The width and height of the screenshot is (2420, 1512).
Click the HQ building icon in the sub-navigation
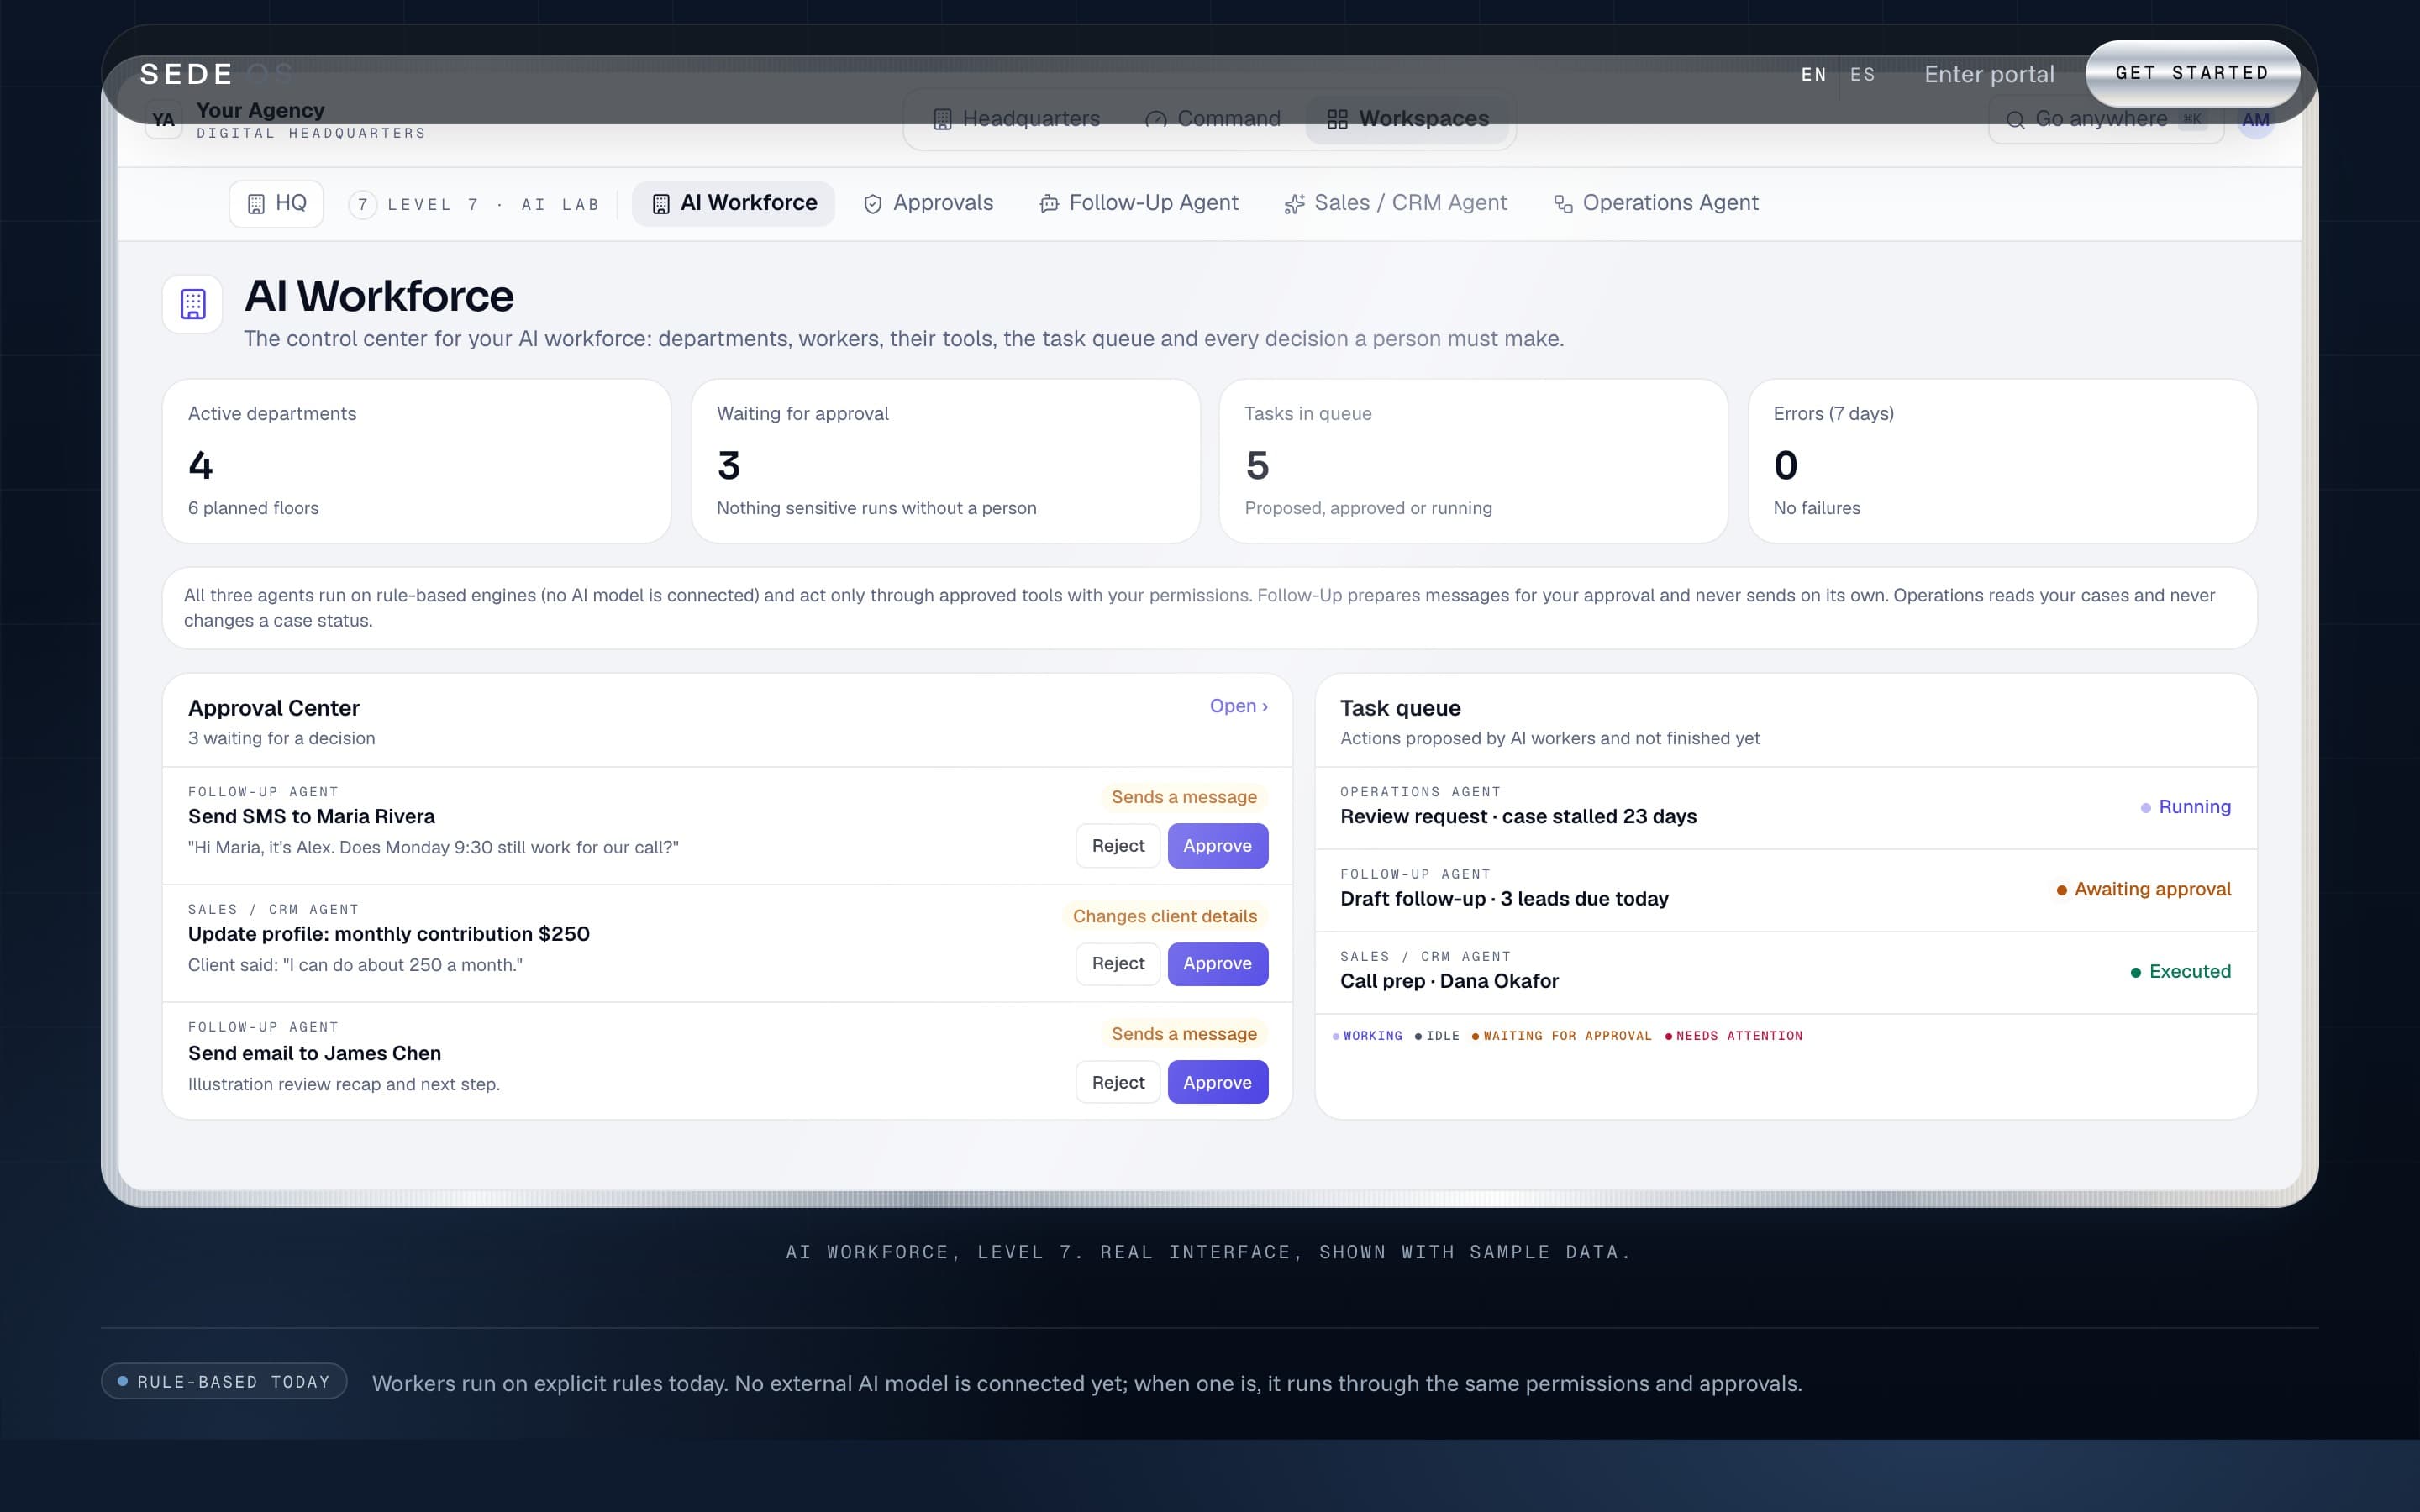256,204
